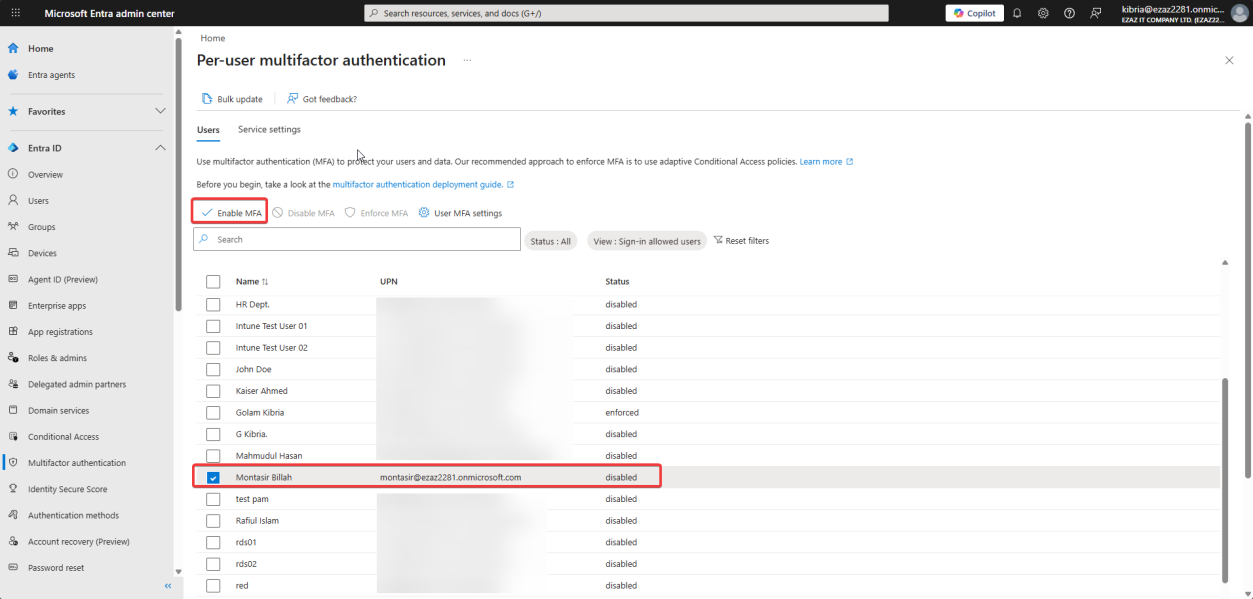Open the page ellipsis more options
1253x599 pixels.
[x=466, y=61]
